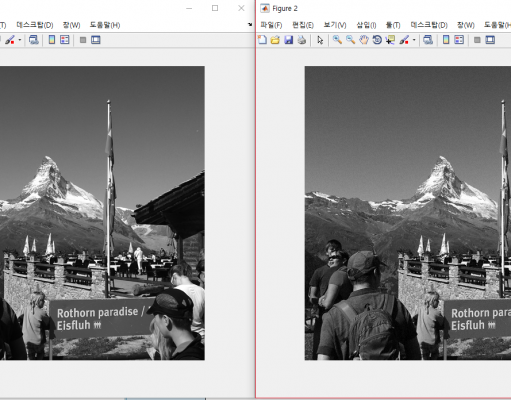Expand Brush color dropdown arrow in Figure 2
Screen dimensions: 511x400
click(x=414, y=40)
